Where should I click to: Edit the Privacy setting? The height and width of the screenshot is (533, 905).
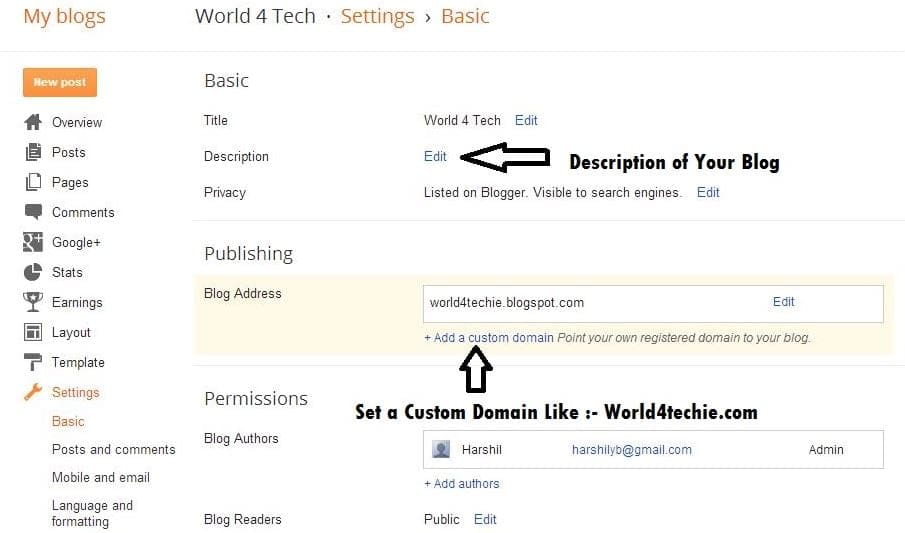tap(708, 192)
